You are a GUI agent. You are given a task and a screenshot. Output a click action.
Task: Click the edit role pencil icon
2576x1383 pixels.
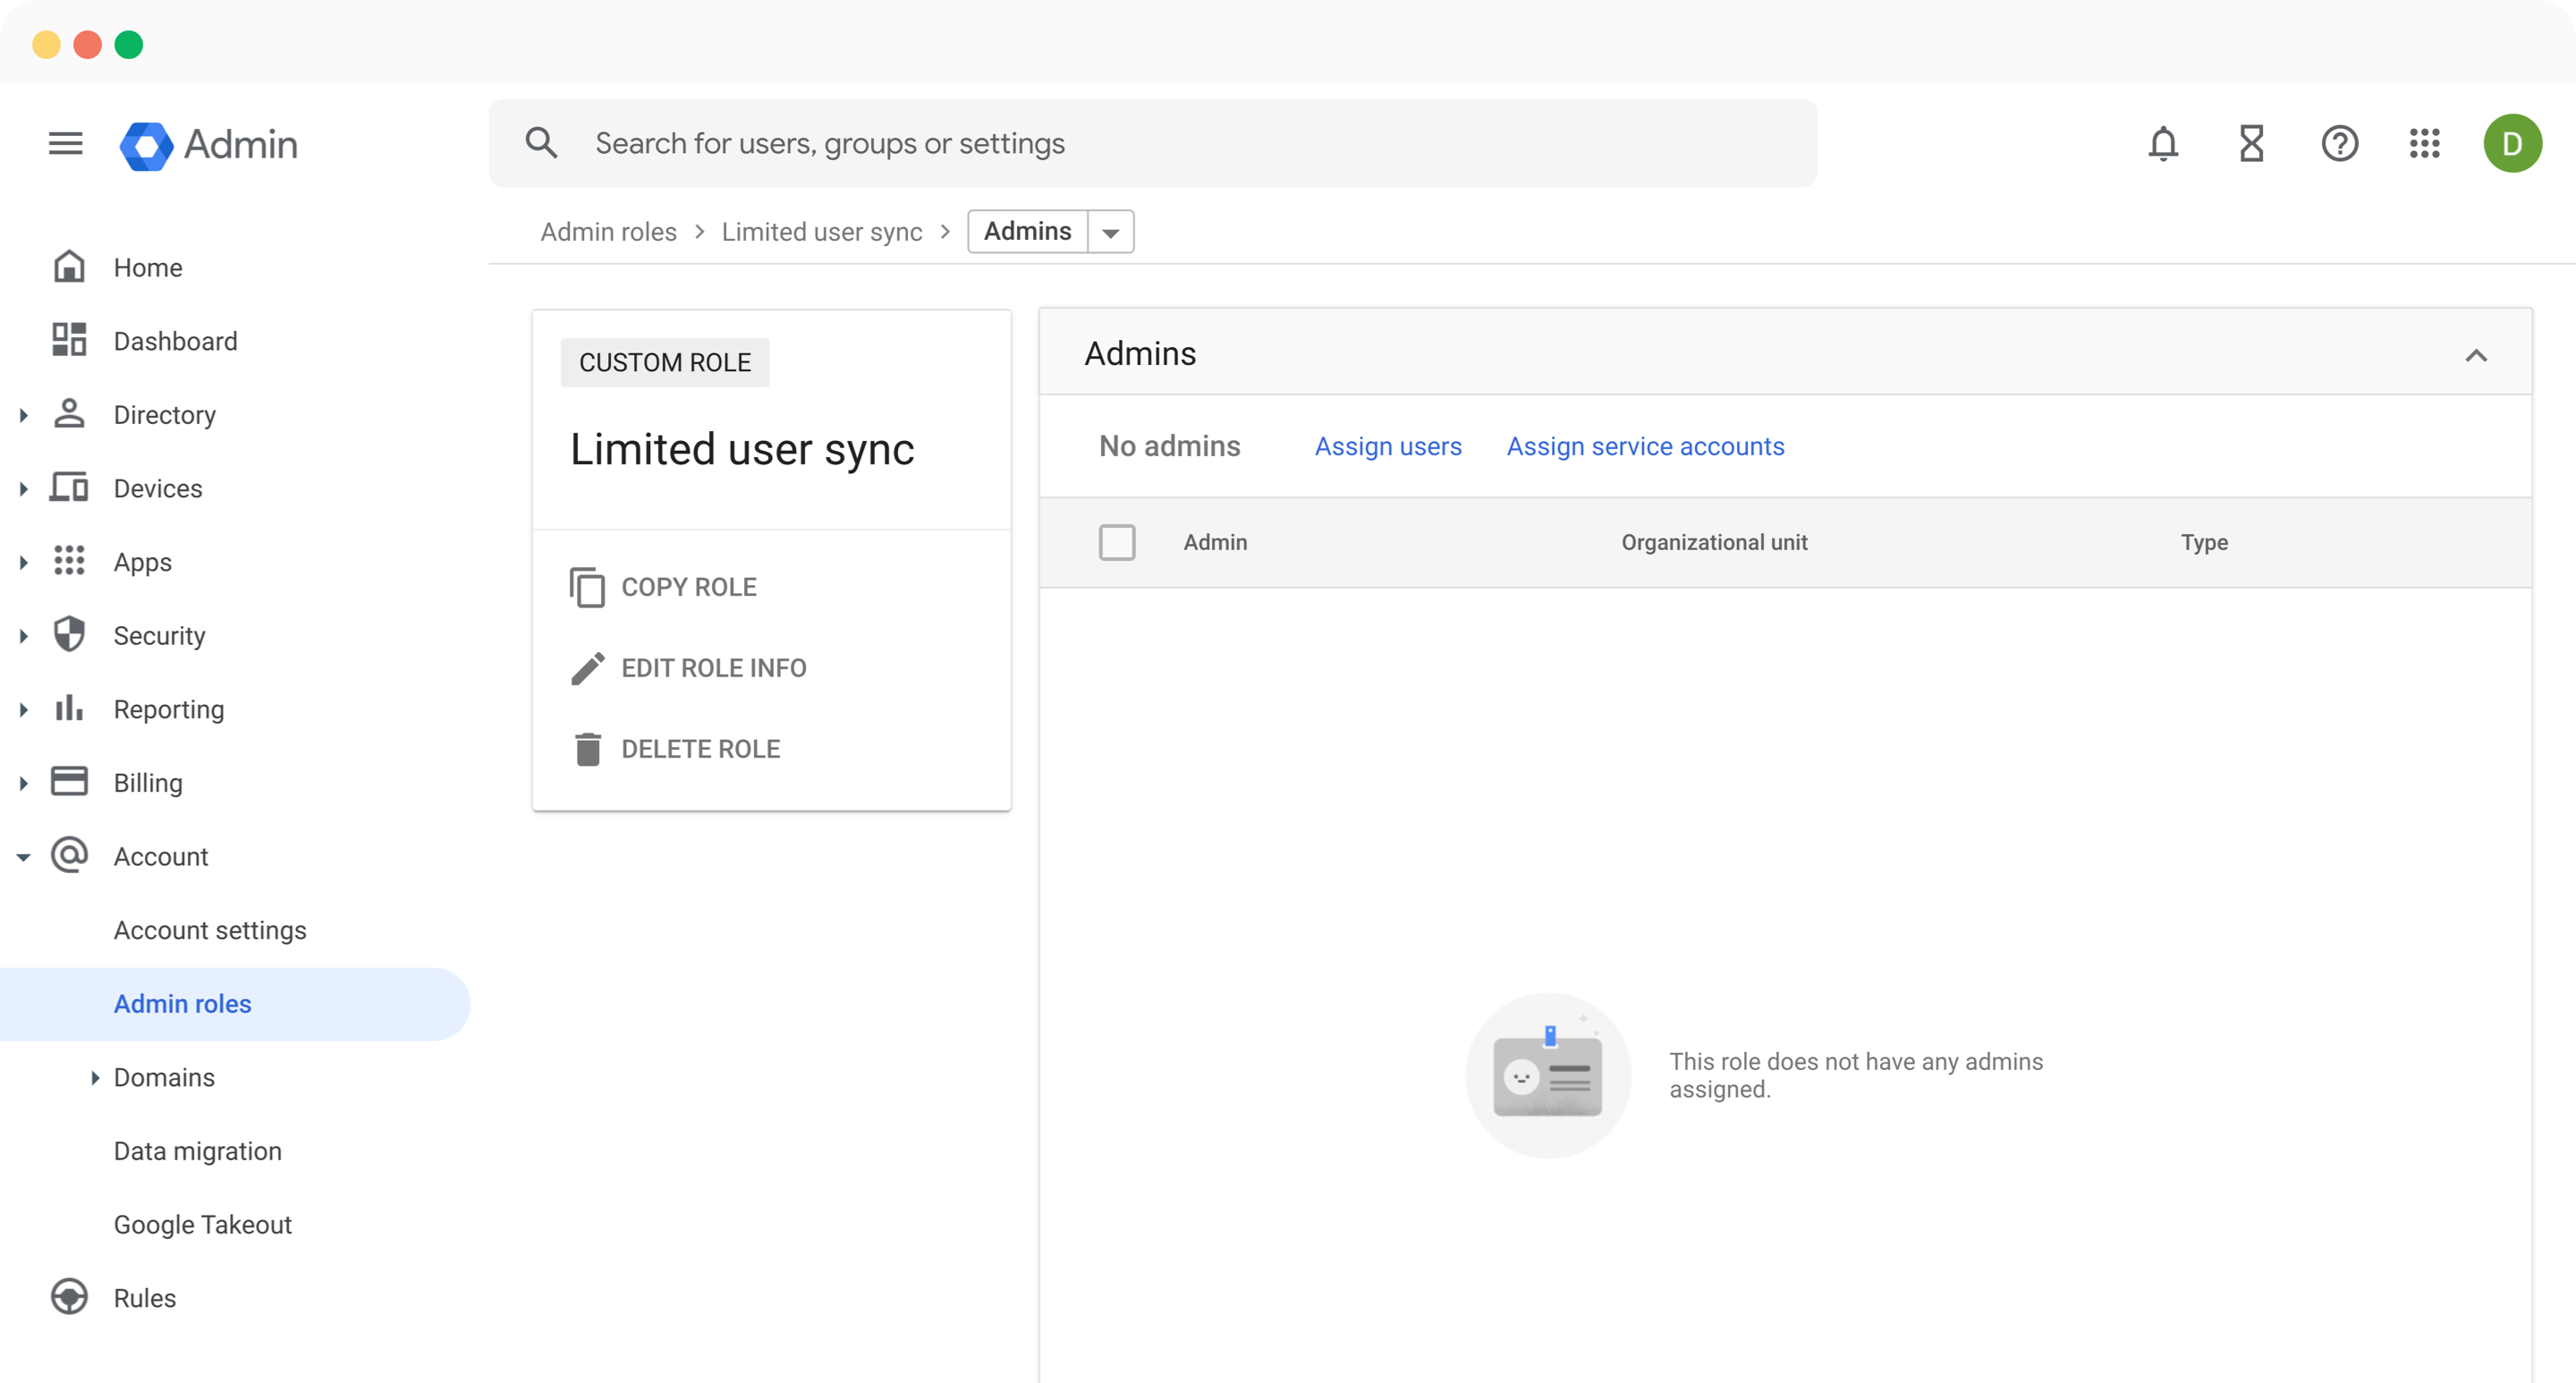point(587,668)
